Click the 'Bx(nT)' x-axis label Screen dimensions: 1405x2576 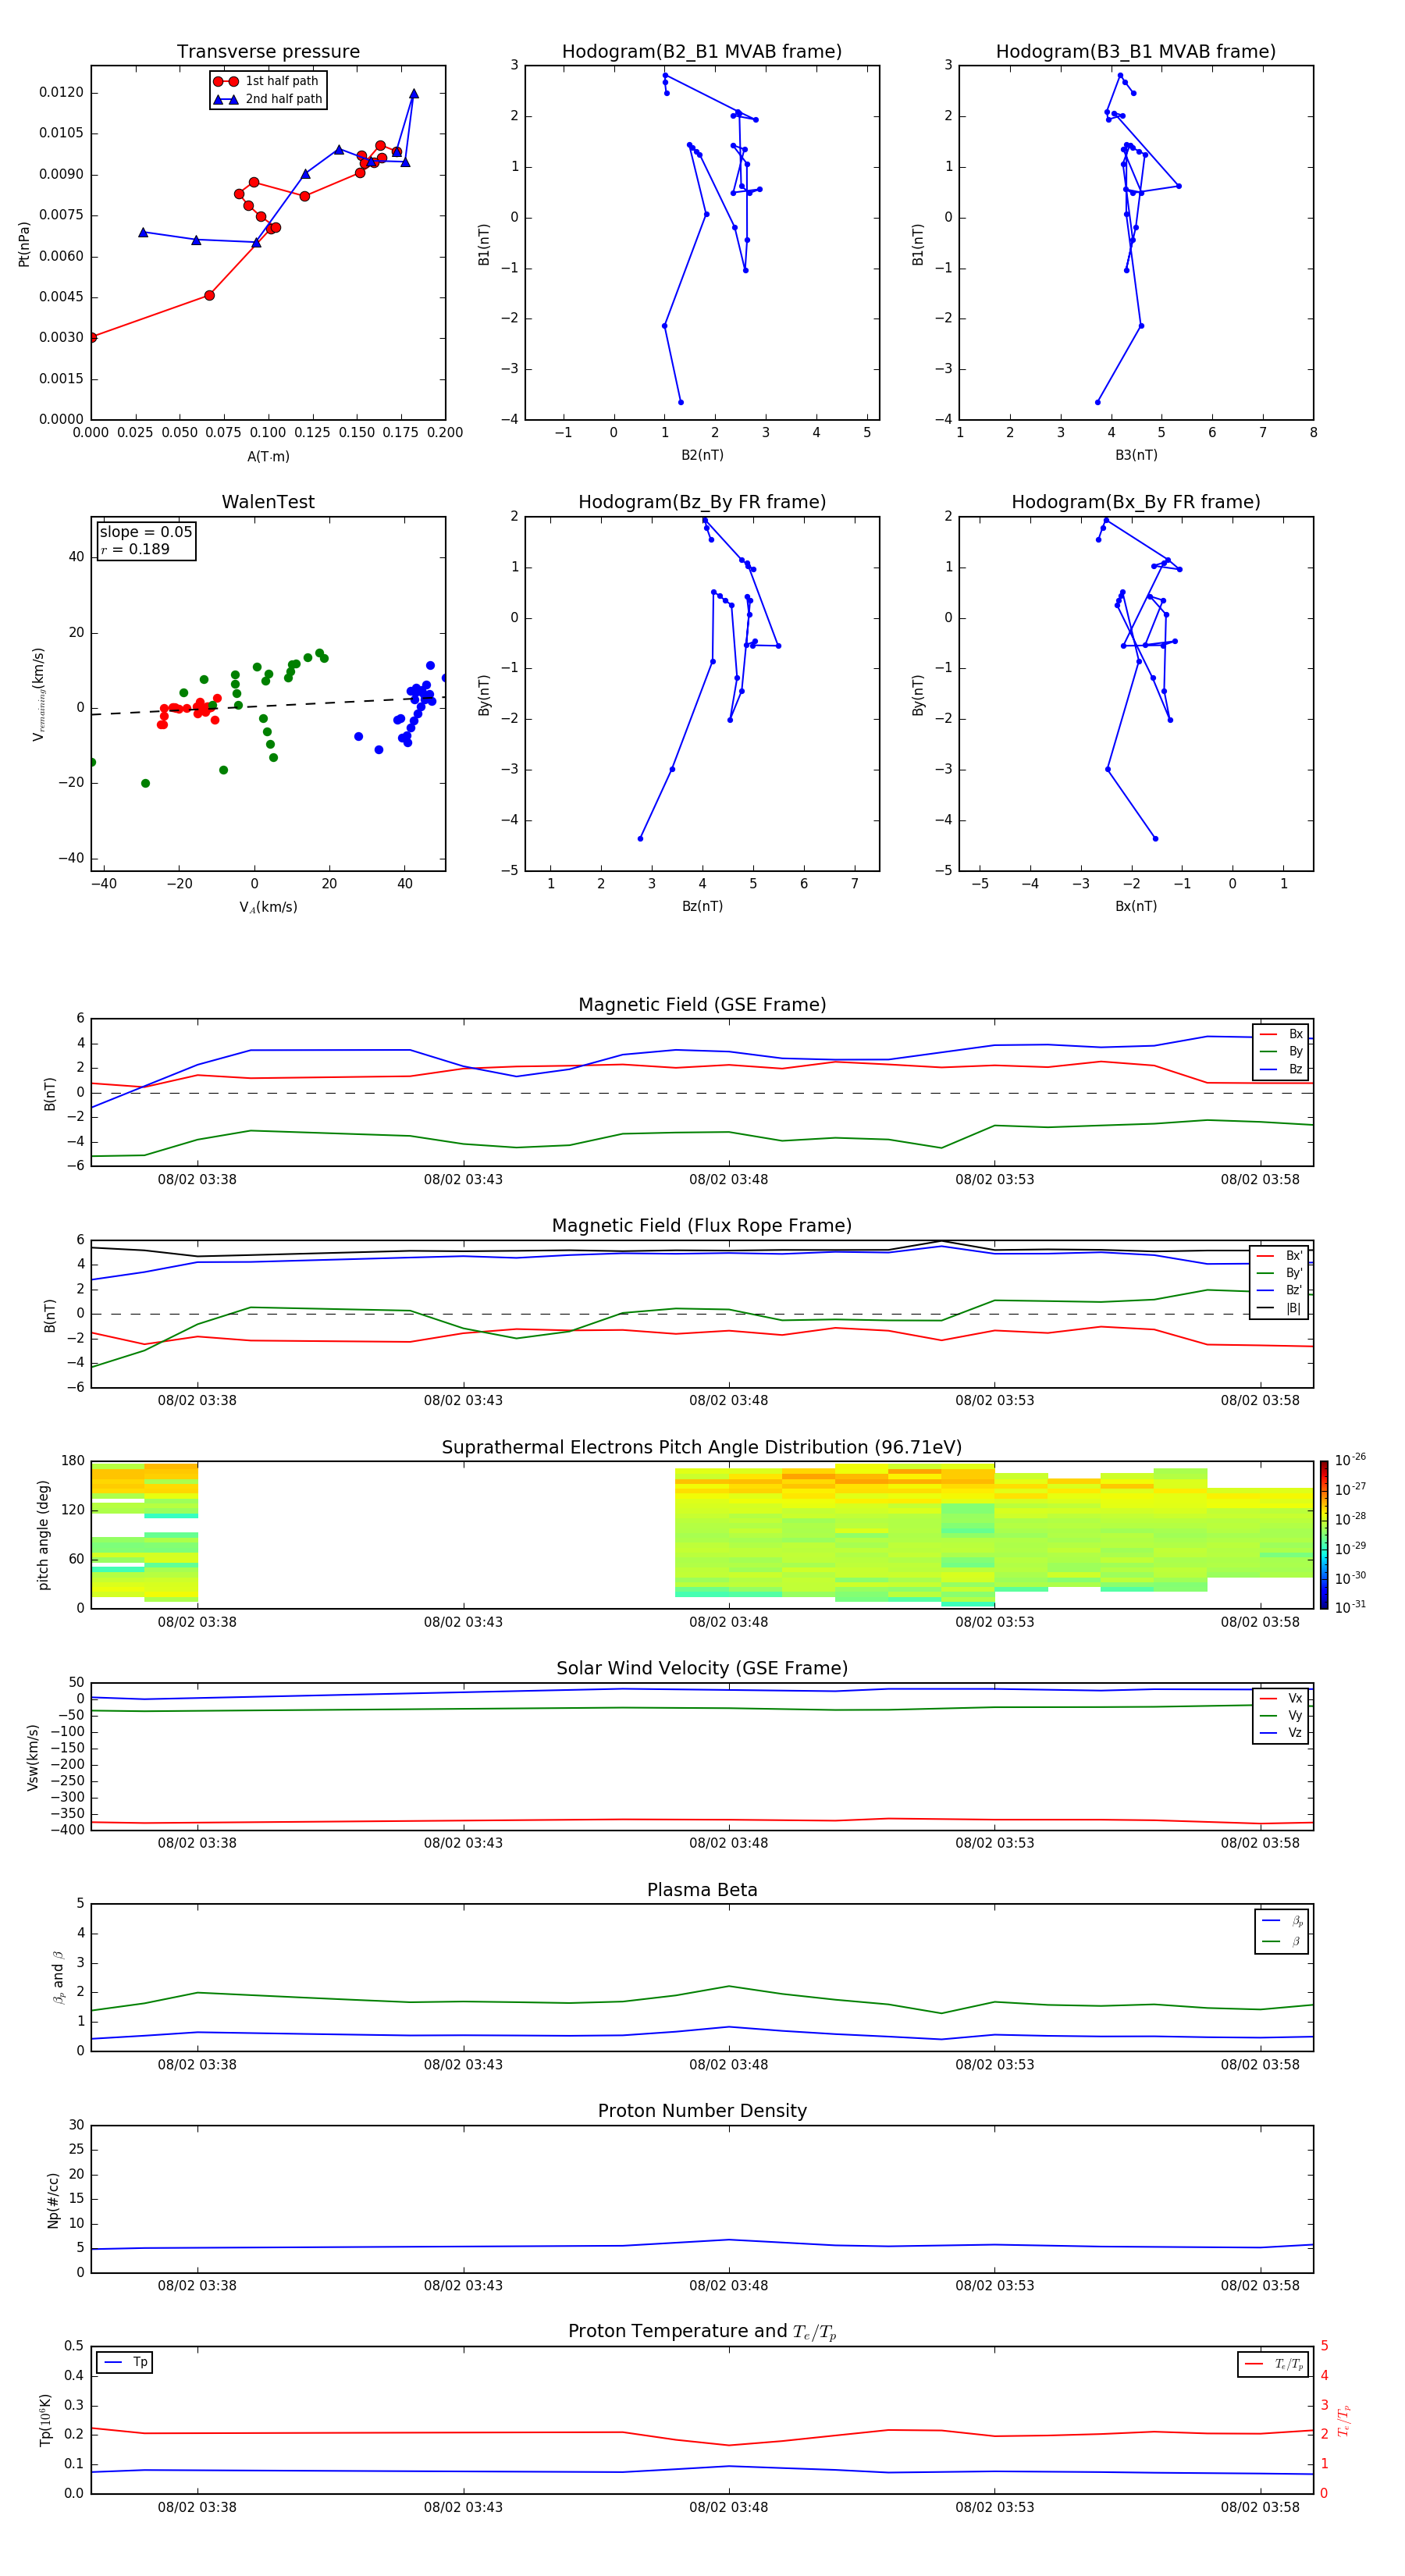[x=1136, y=906]
